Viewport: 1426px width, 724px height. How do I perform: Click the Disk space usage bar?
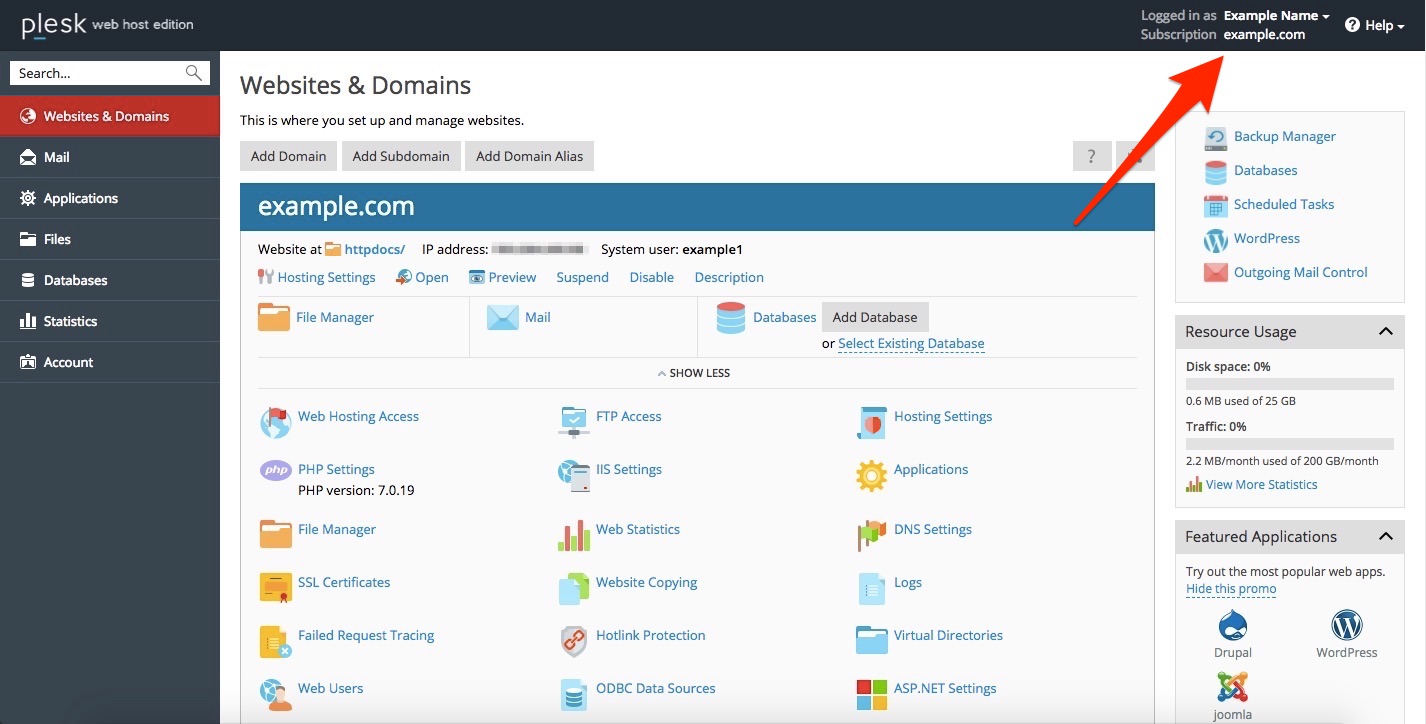[1290, 384]
